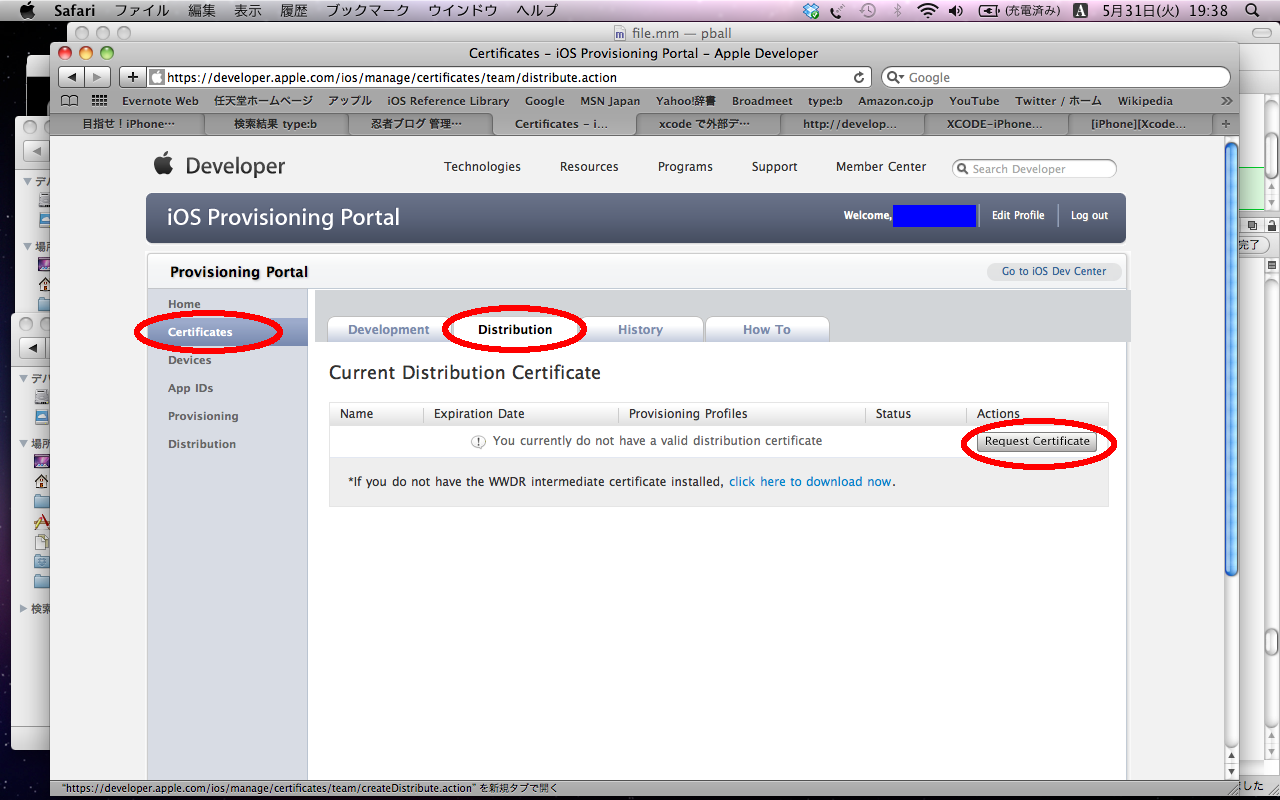This screenshot has height=800, width=1280.
Task: Open Edit Profile
Action: [x=1018, y=215]
